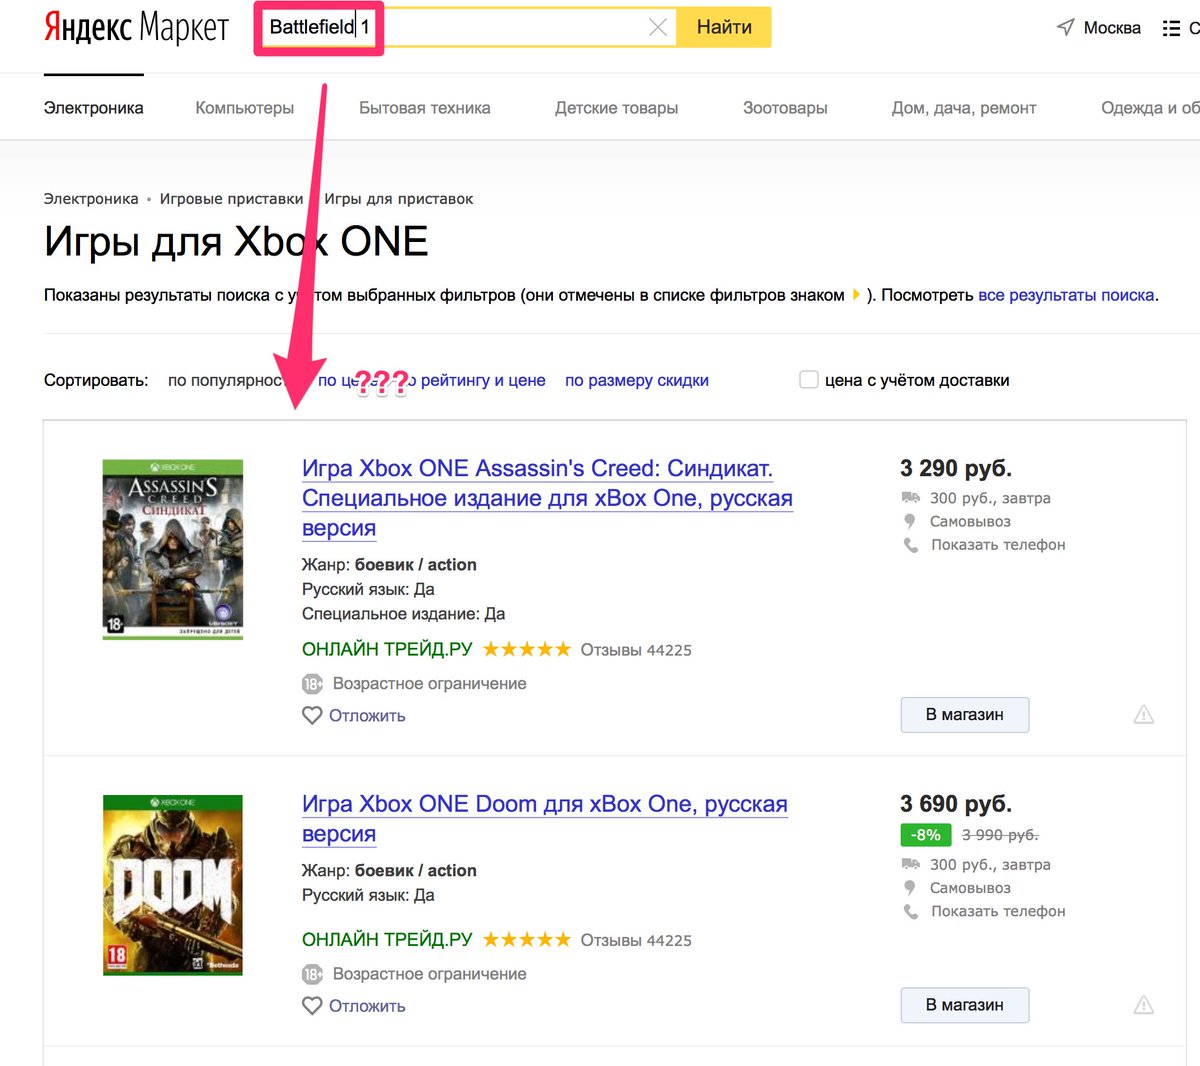Go to the Игровые приставки breadcrumb
This screenshot has height=1066, width=1200.
(231, 199)
